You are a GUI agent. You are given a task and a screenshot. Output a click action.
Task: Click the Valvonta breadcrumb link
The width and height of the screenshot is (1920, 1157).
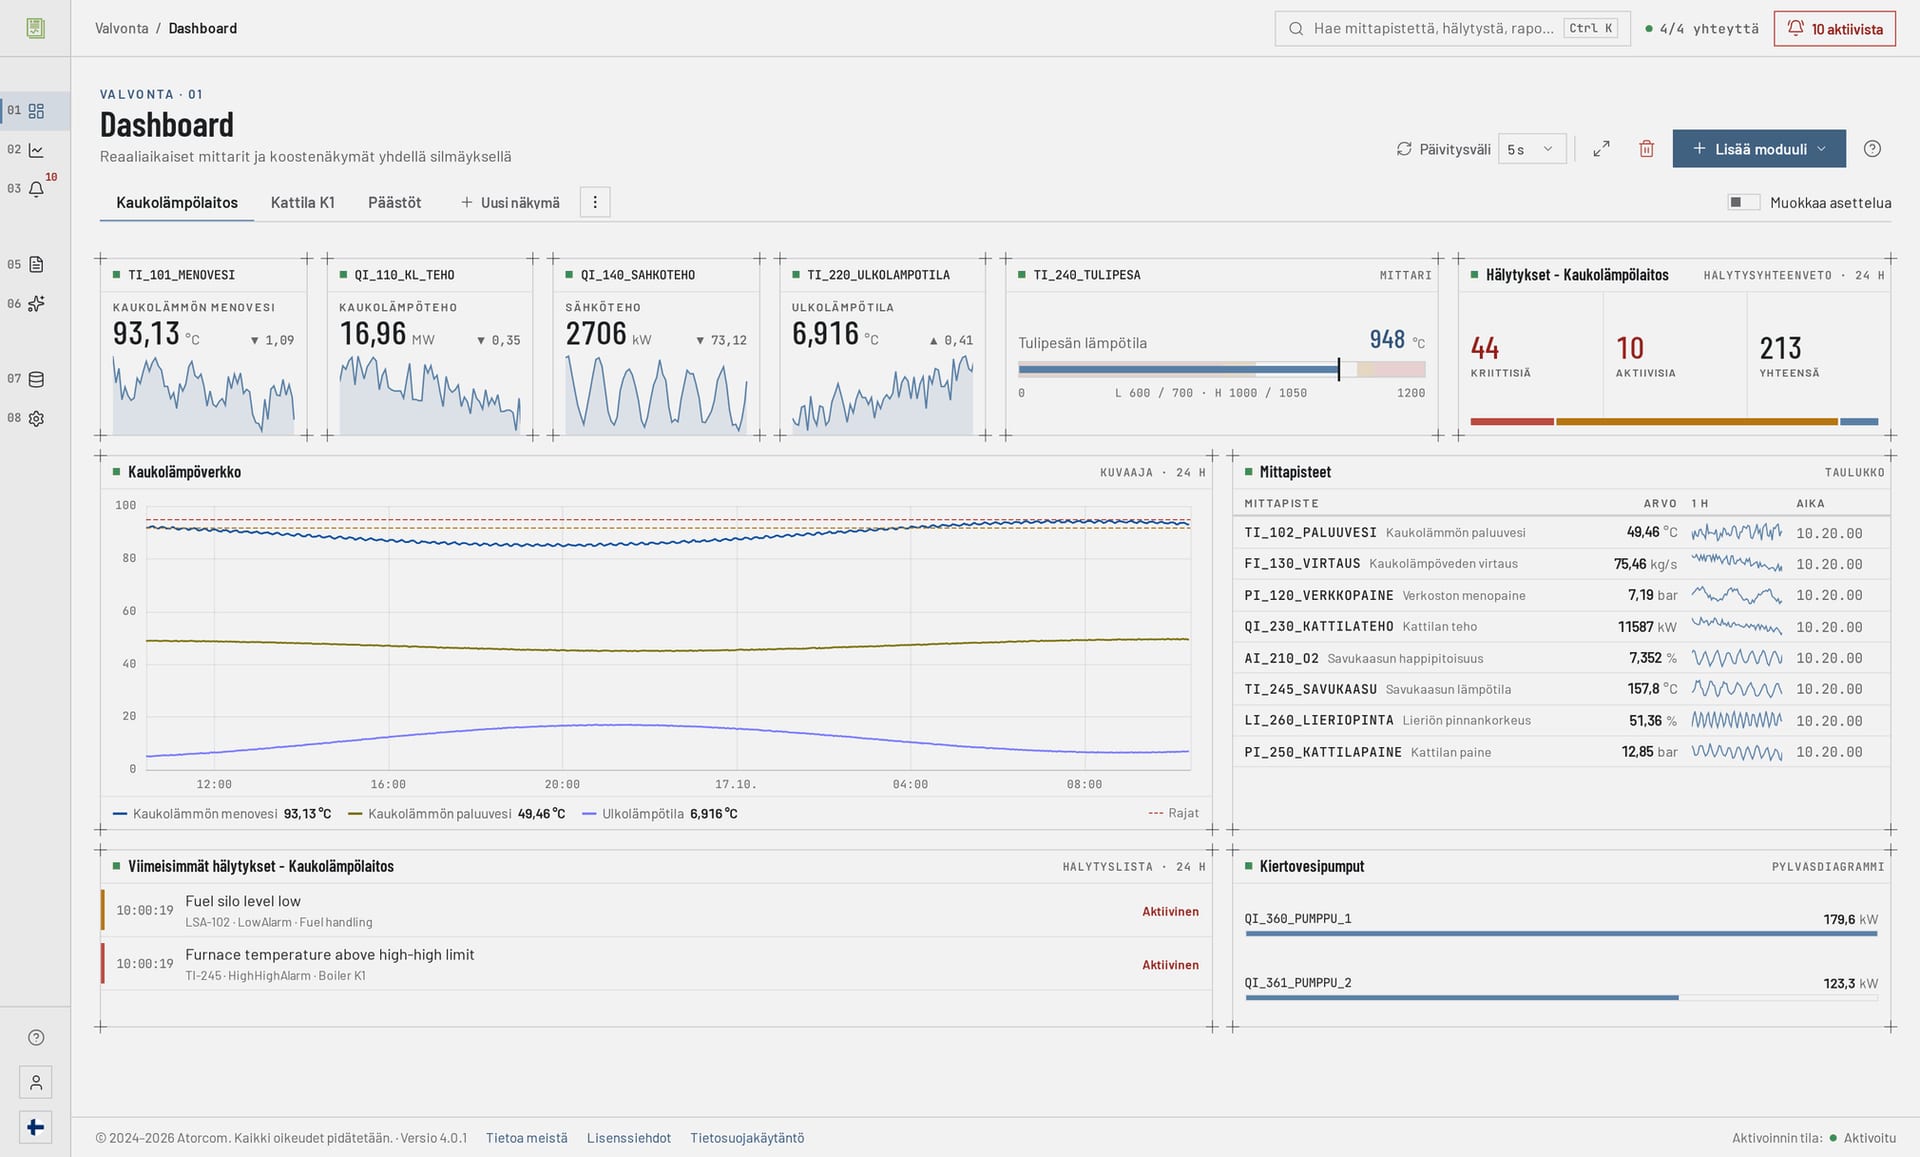pyautogui.click(x=122, y=28)
